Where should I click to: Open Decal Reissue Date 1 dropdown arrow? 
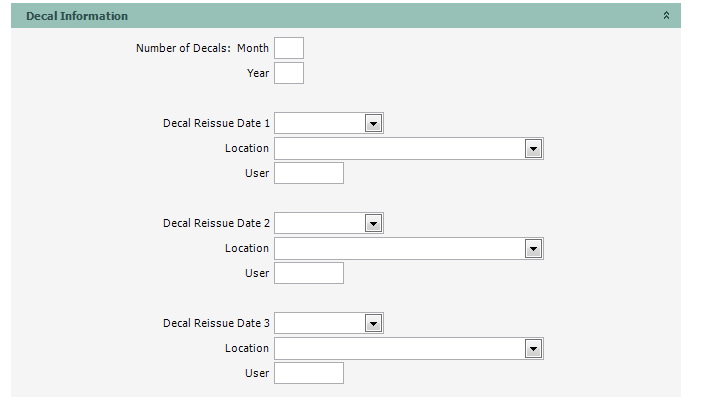[373, 123]
